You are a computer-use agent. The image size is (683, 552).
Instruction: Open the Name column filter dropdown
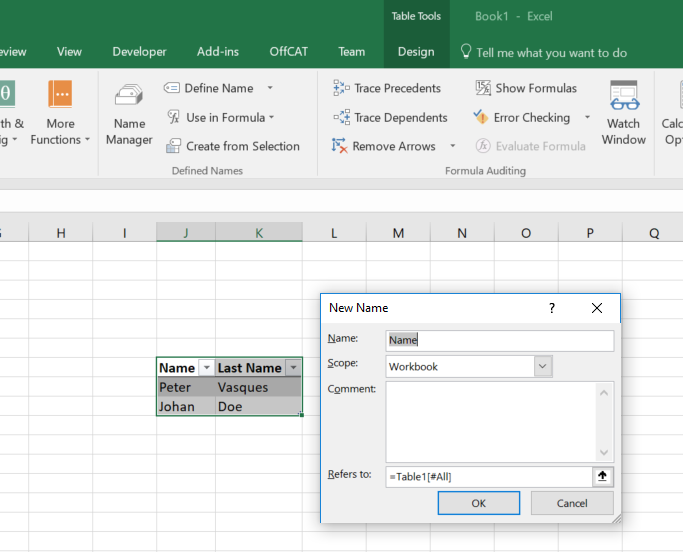(x=206, y=368)
